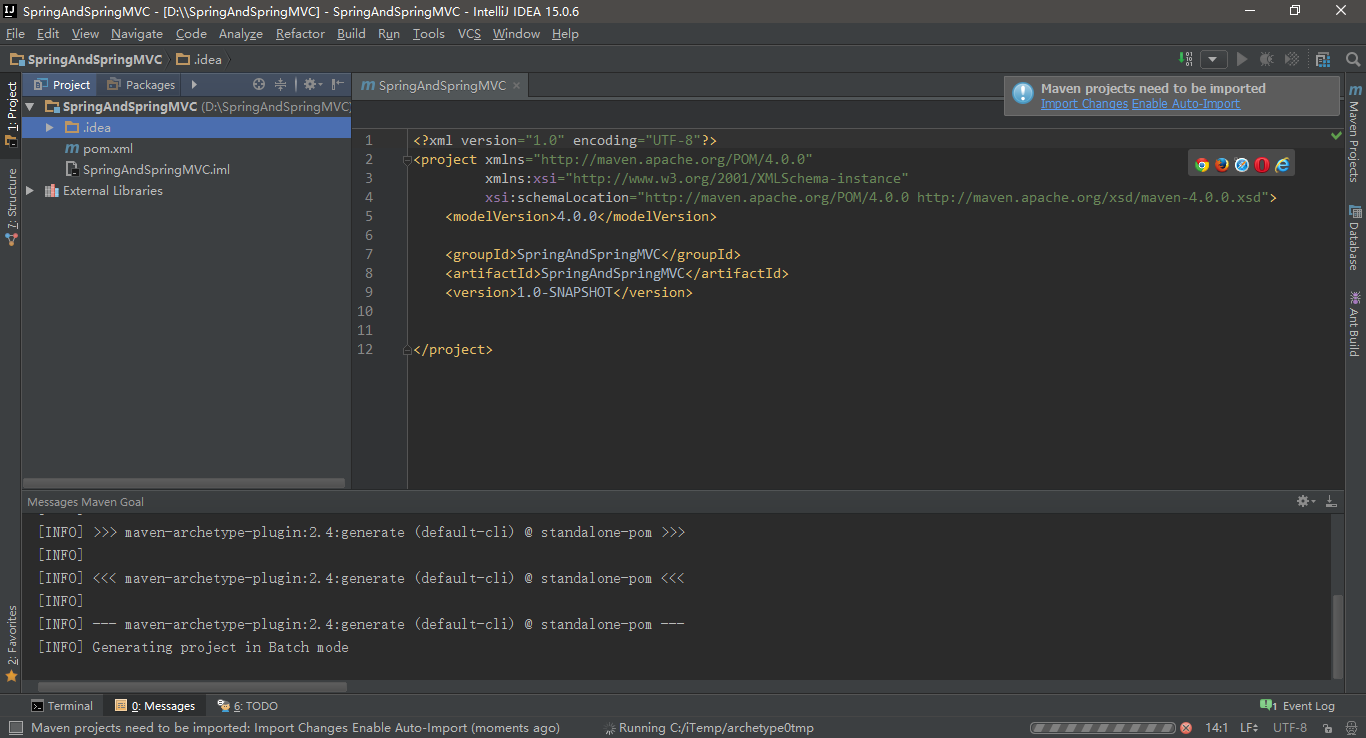Click the Debug bug icon

[x=1266, y=60]
